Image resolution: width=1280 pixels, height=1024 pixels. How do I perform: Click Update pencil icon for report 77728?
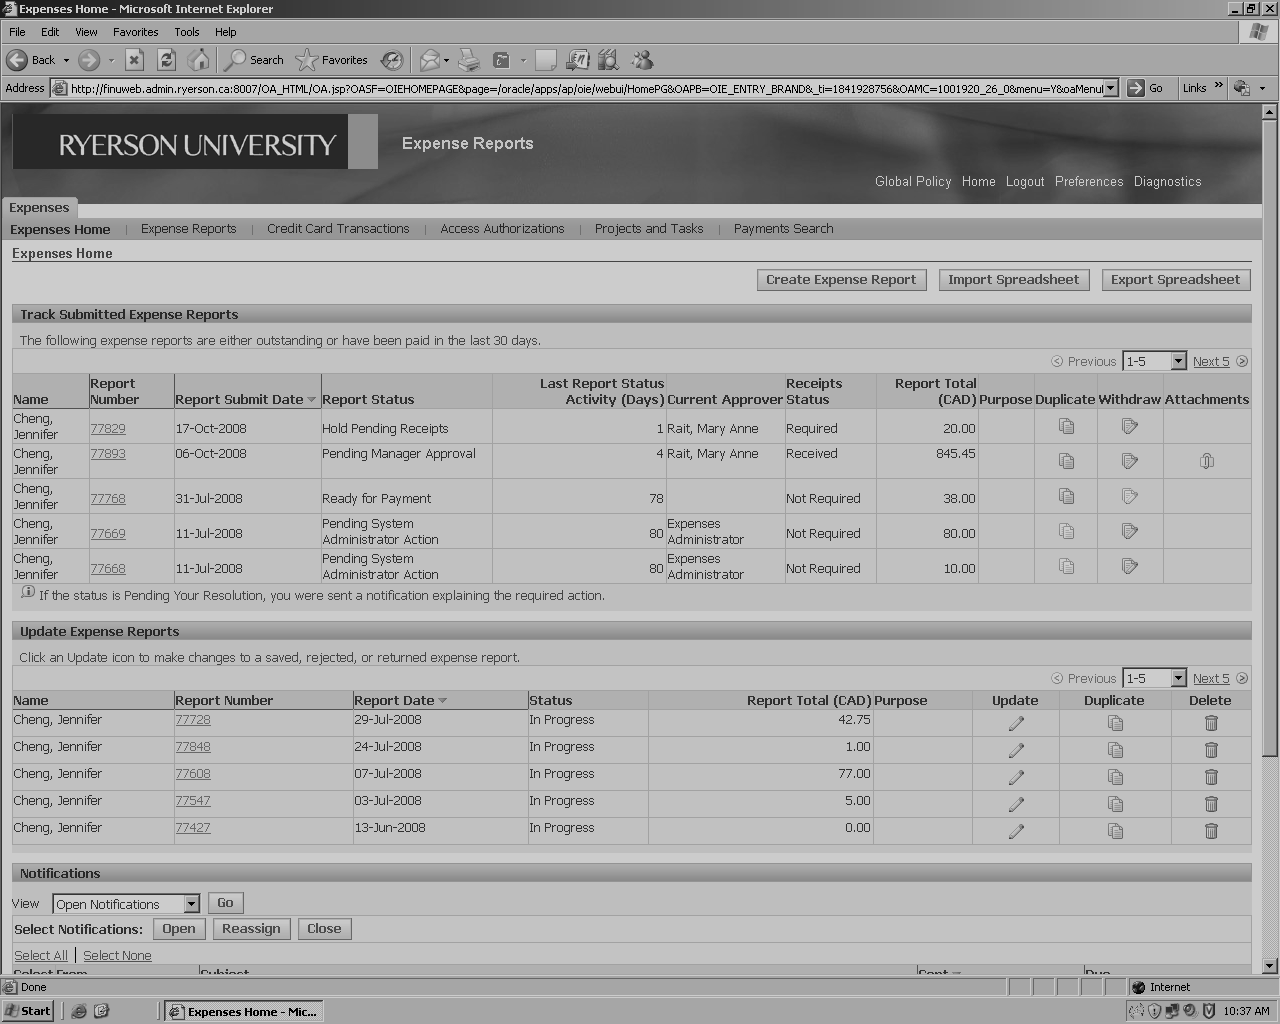click(1016, 723)
